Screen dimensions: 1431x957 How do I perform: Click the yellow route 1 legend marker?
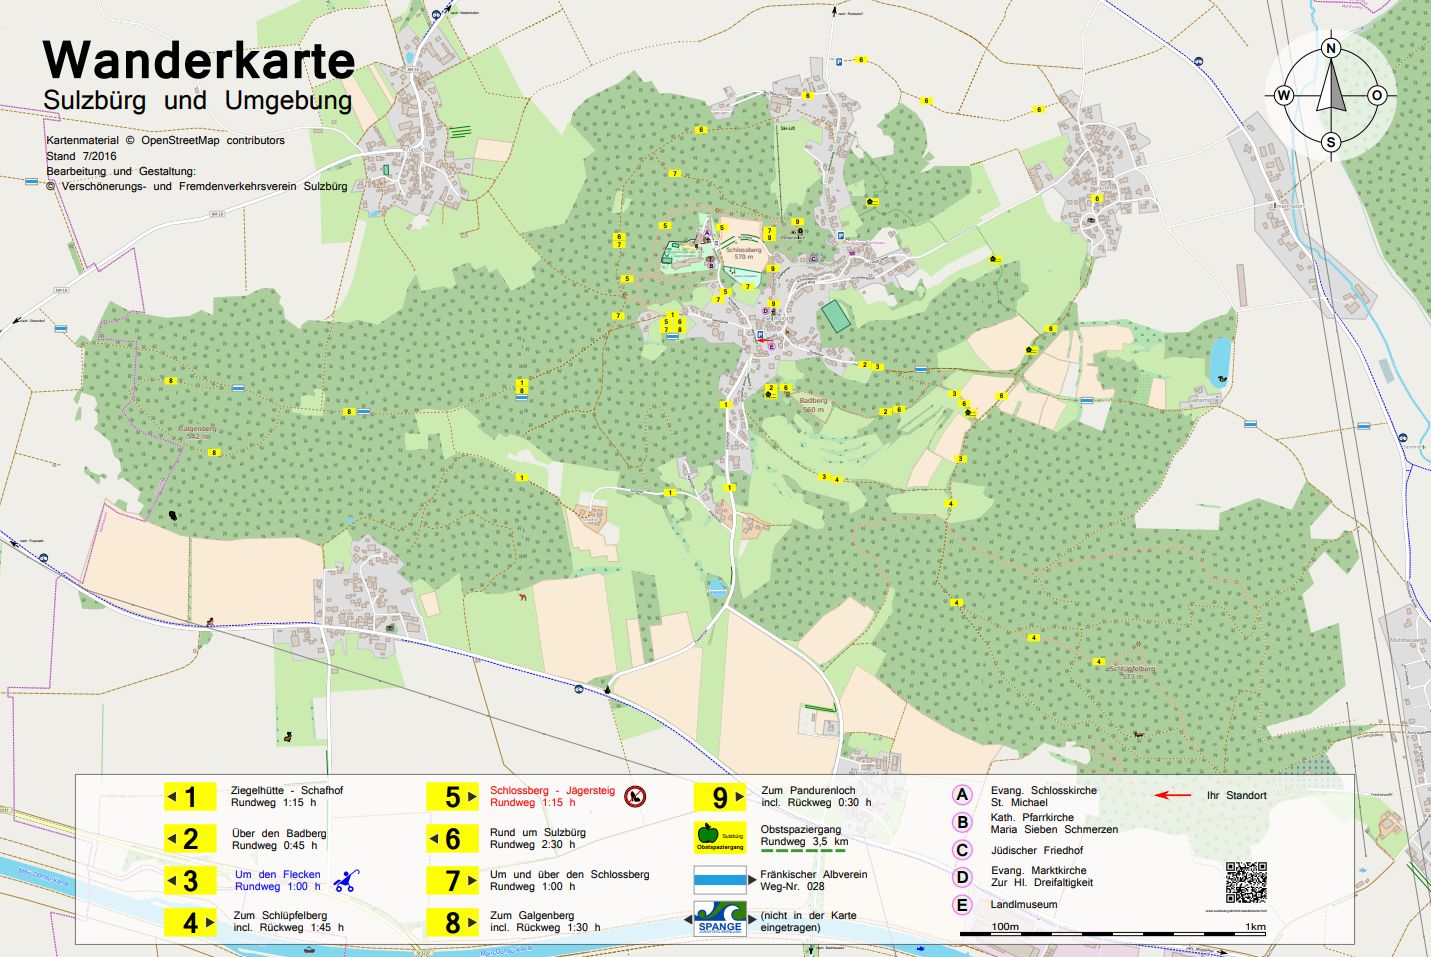190,797
